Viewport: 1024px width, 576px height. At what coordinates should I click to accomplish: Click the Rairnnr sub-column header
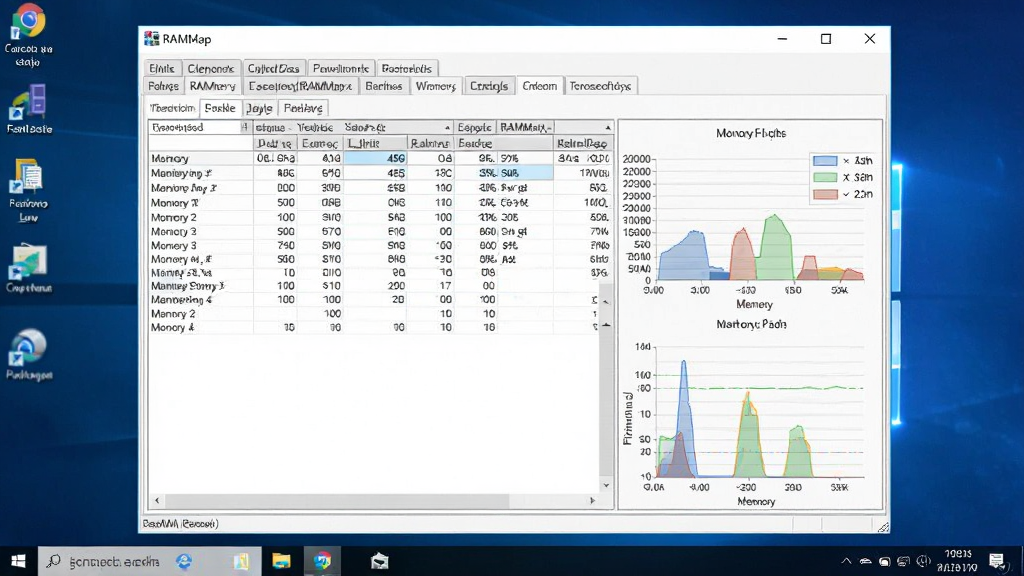[430, 144]
